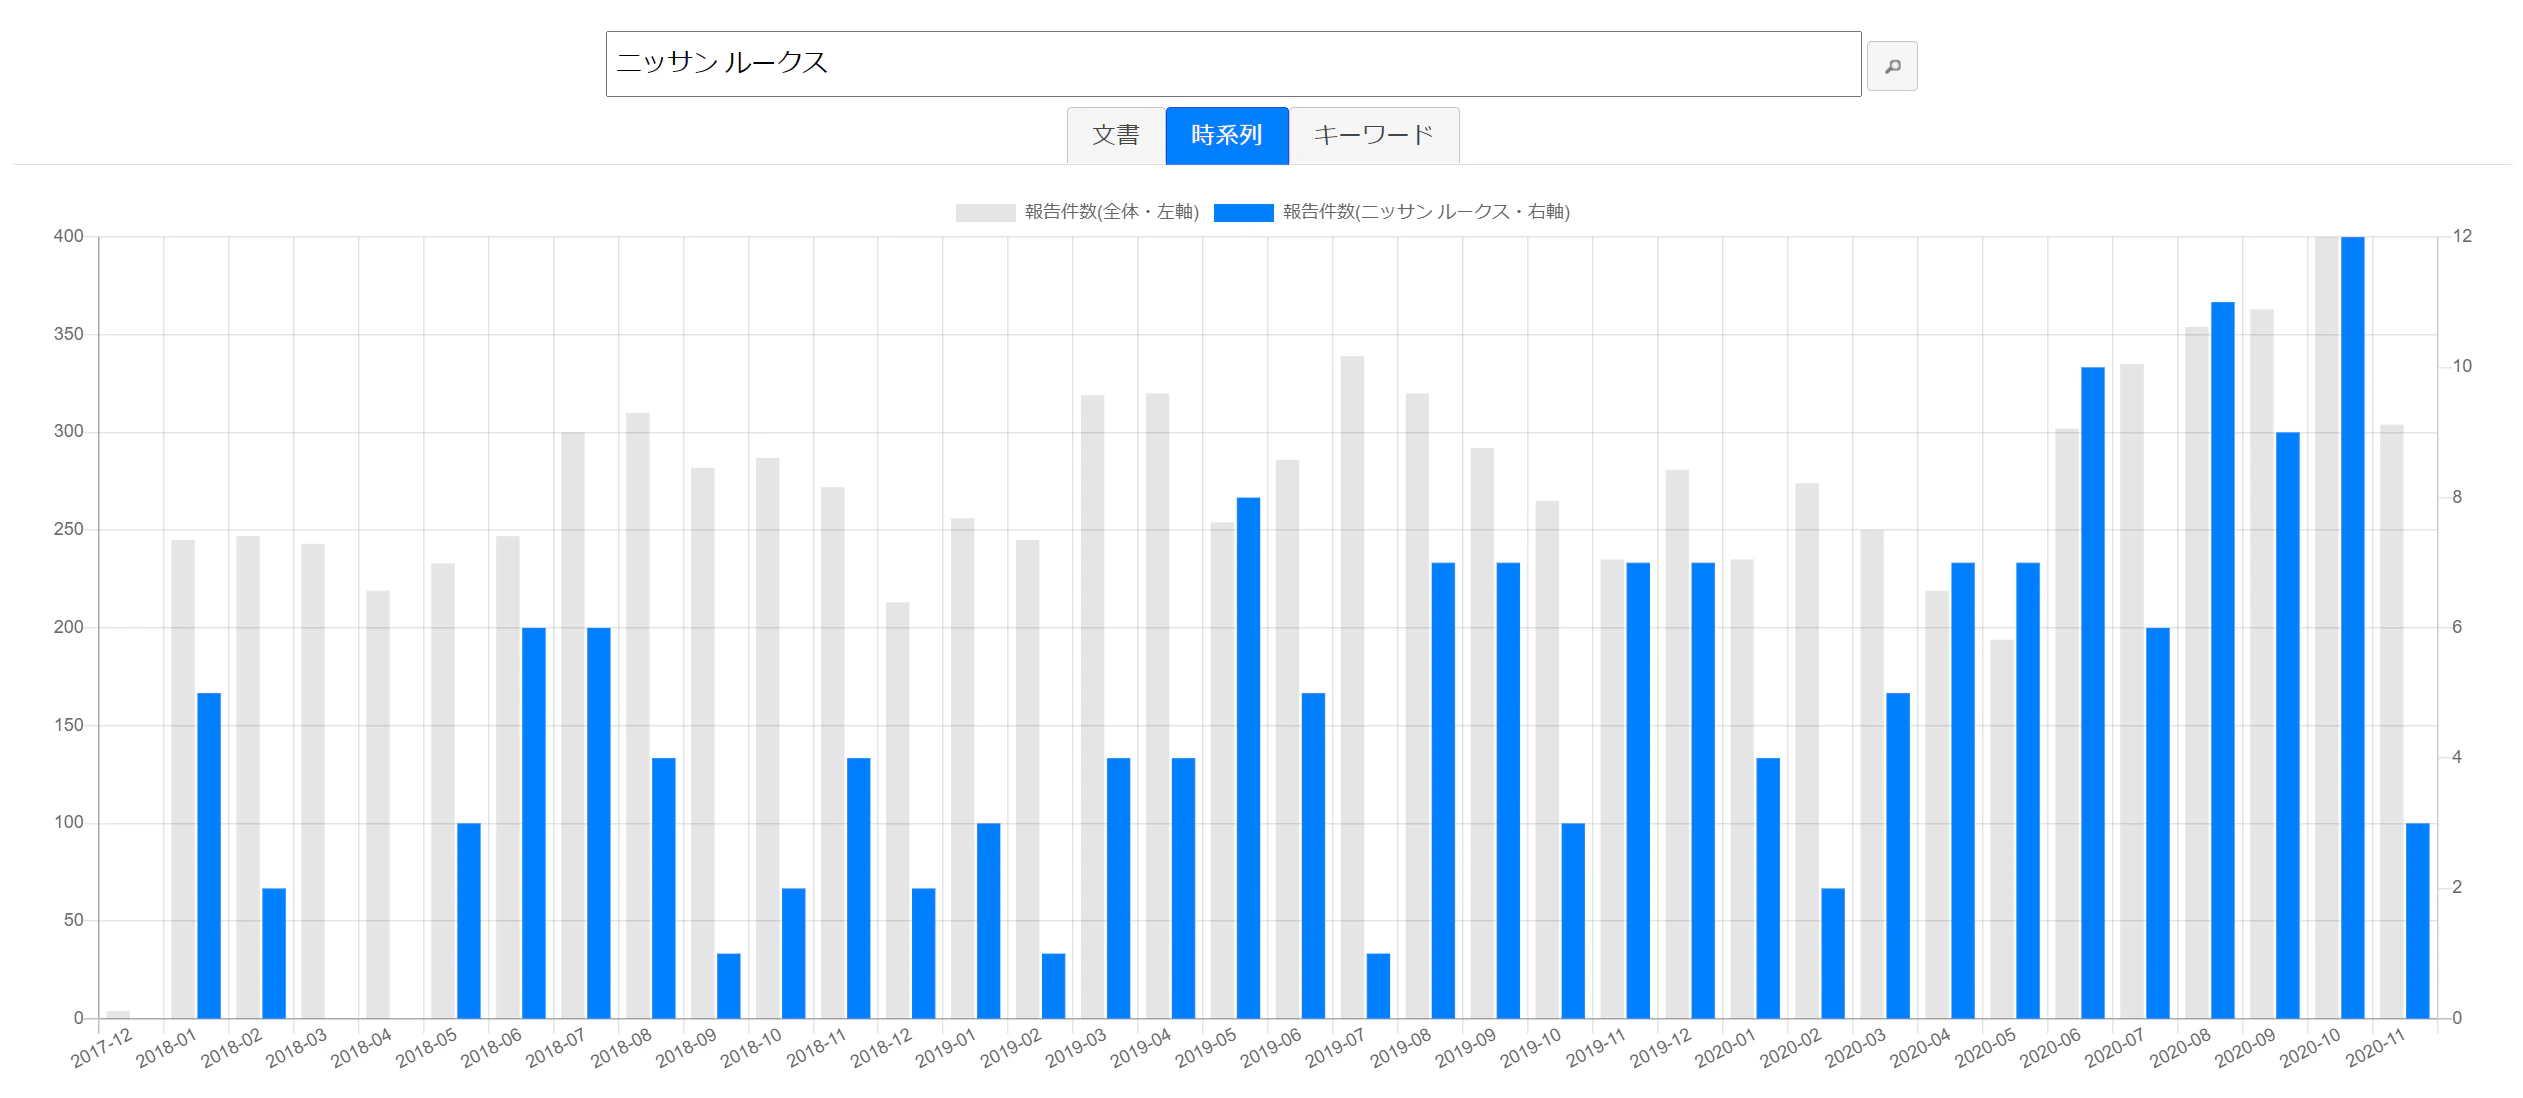Screen dimensions: 2523x1098
Task: Focus the ニッサン ルークス search field
Action: [x=1233, y=64]
